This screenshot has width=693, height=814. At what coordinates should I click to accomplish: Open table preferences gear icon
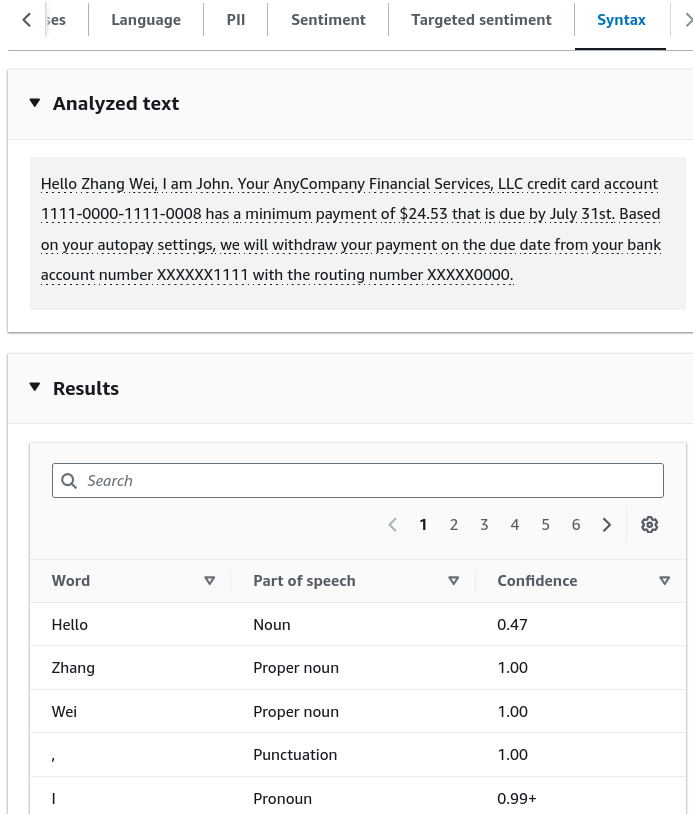coord(649,525)
